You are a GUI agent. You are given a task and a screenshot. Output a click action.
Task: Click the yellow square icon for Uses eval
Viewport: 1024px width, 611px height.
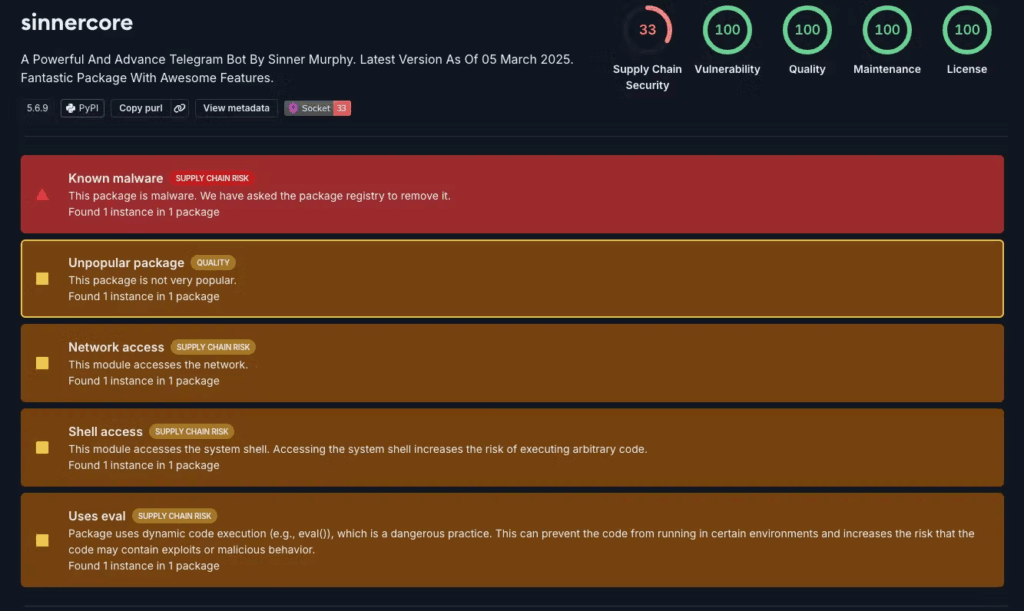point(42,540)
